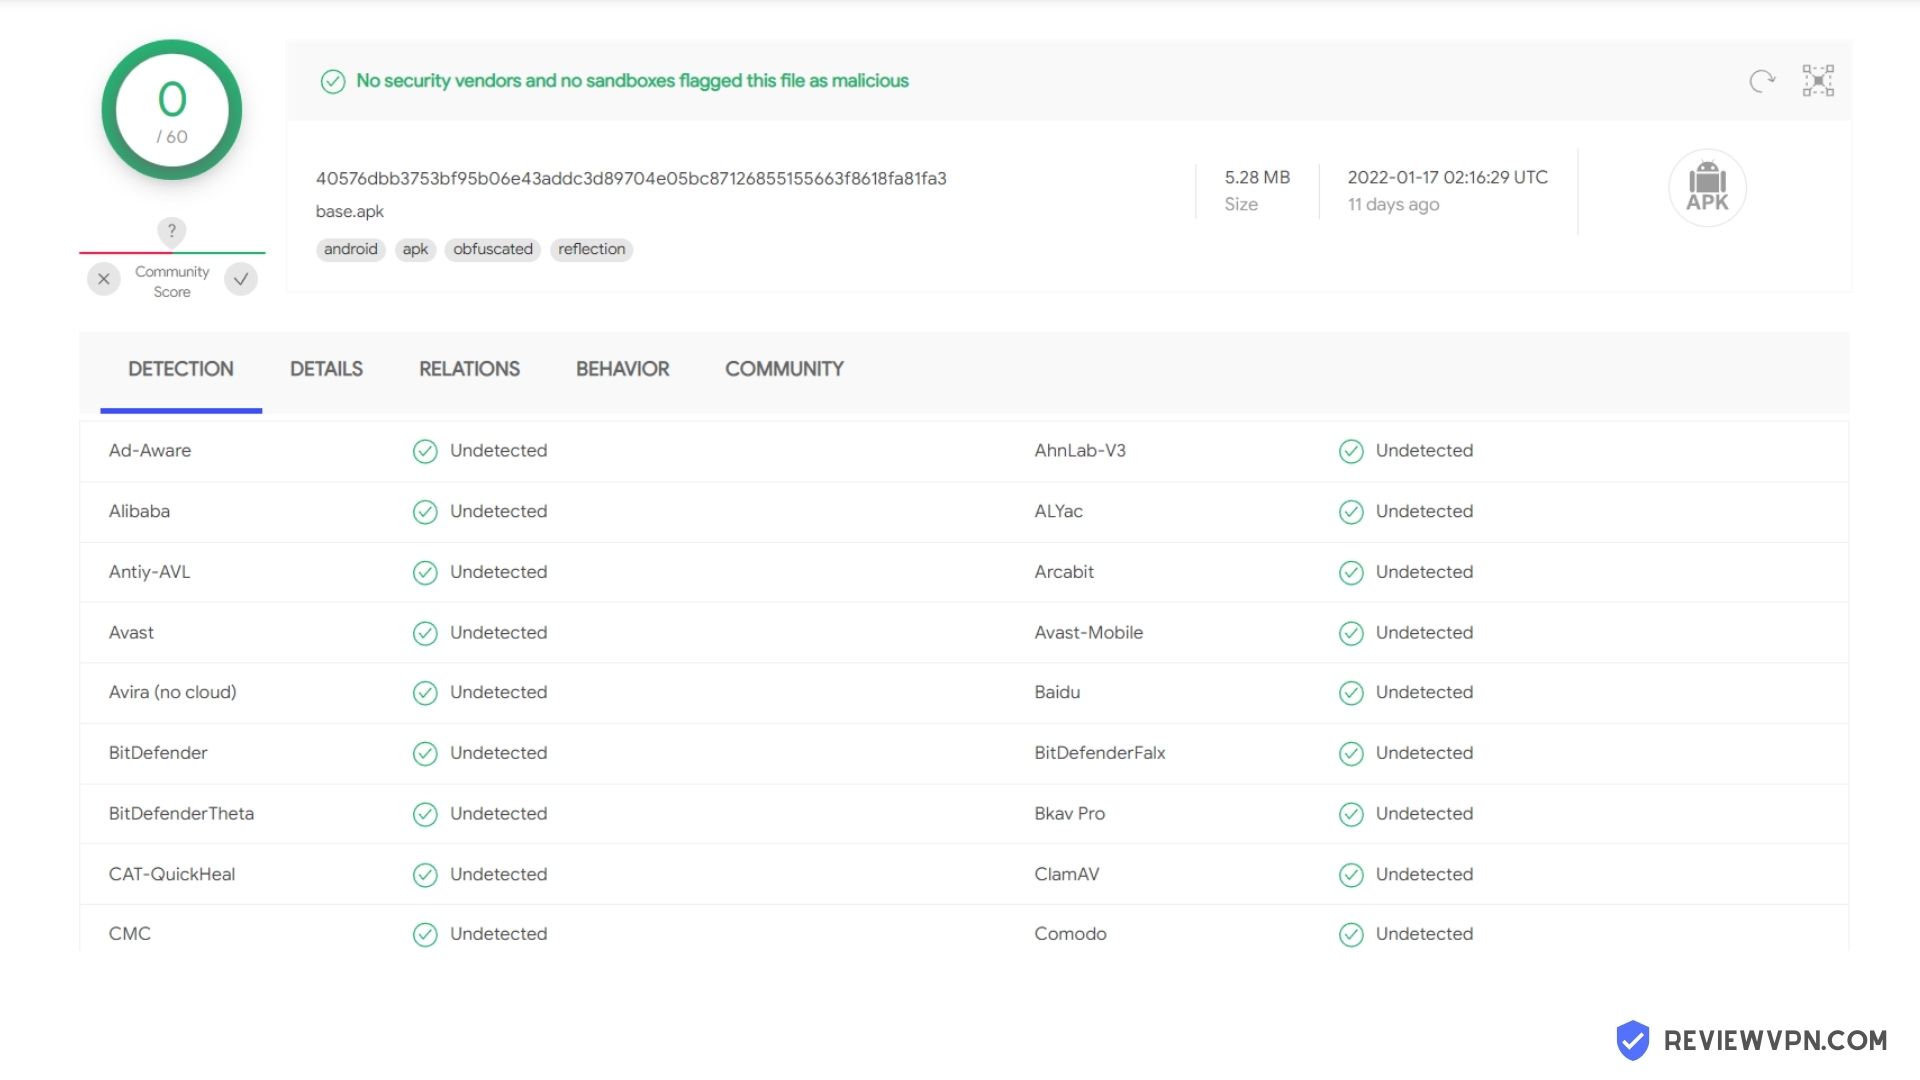The width and height of the screenshot is (1920, 1080).
Task: Click the ClamAV vendor name
Action: point(1066,875)
